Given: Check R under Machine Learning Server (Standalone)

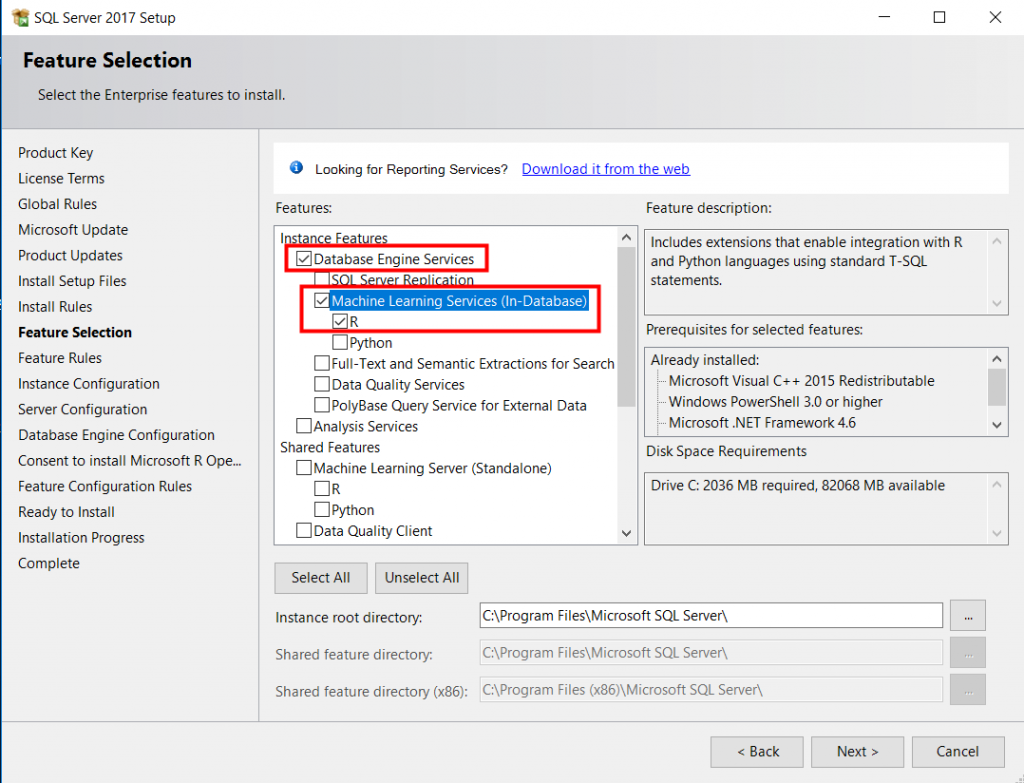Looking at the screenshot, I should tap(321, 488).
